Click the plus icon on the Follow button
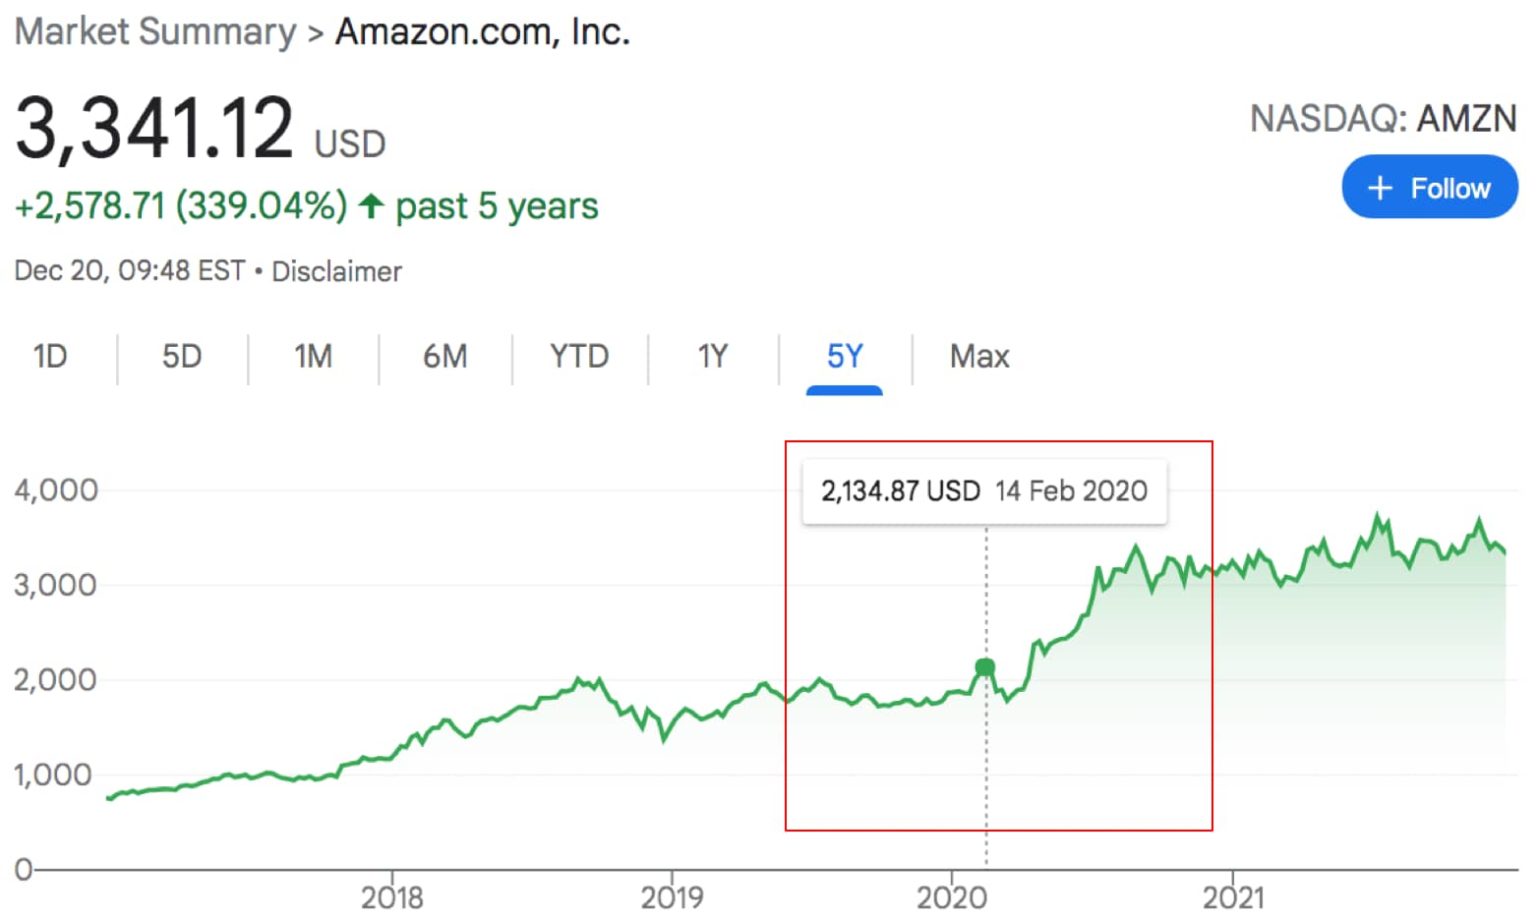This screenshot has height=920, width=1536. (x=1380, y=187)
